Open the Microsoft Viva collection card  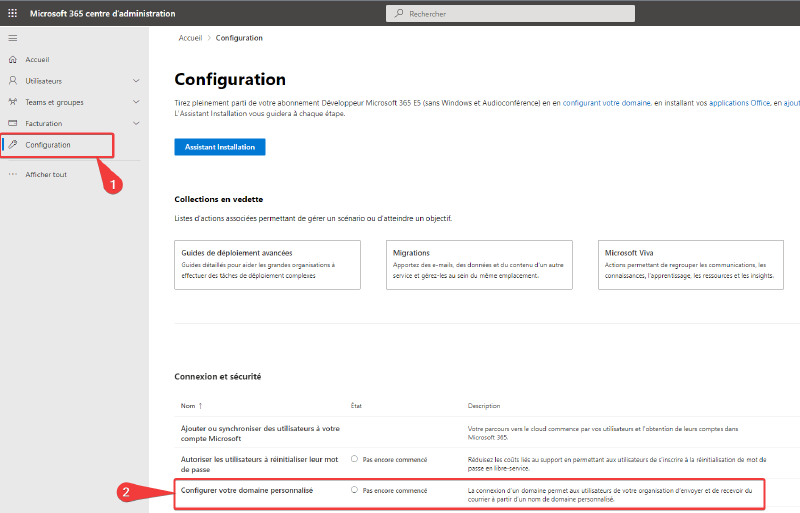pos(691,265)
